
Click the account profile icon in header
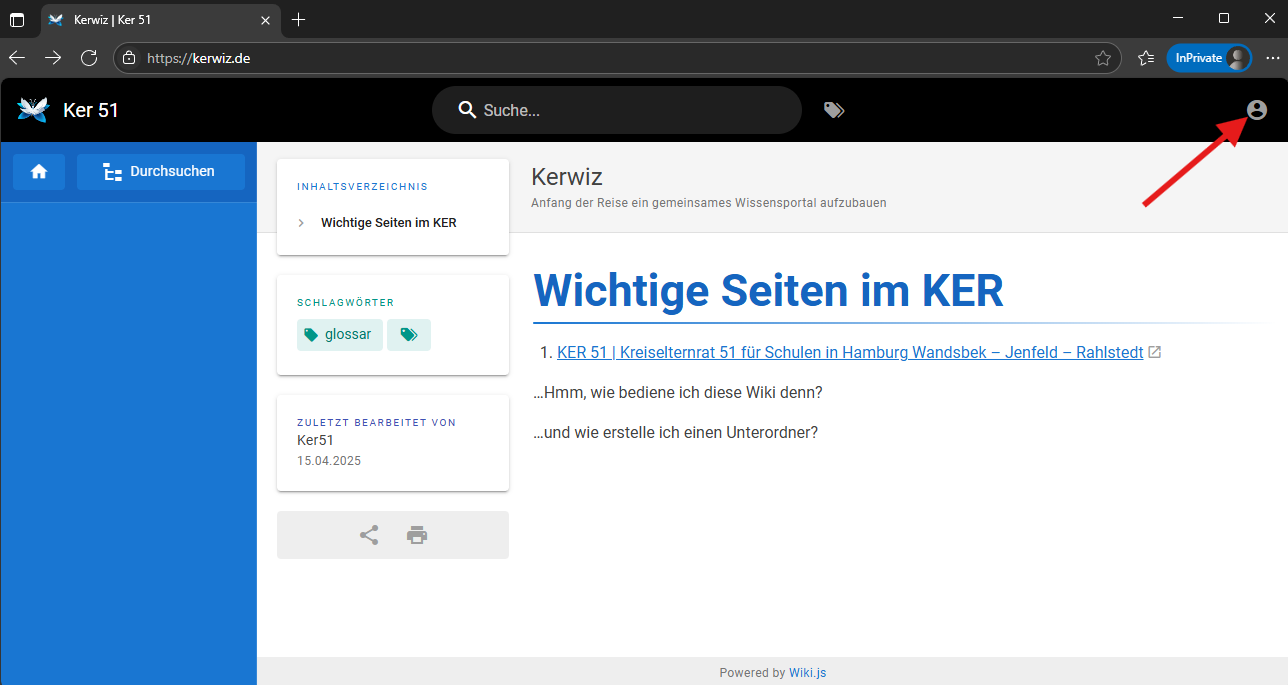coord(1257,110)
